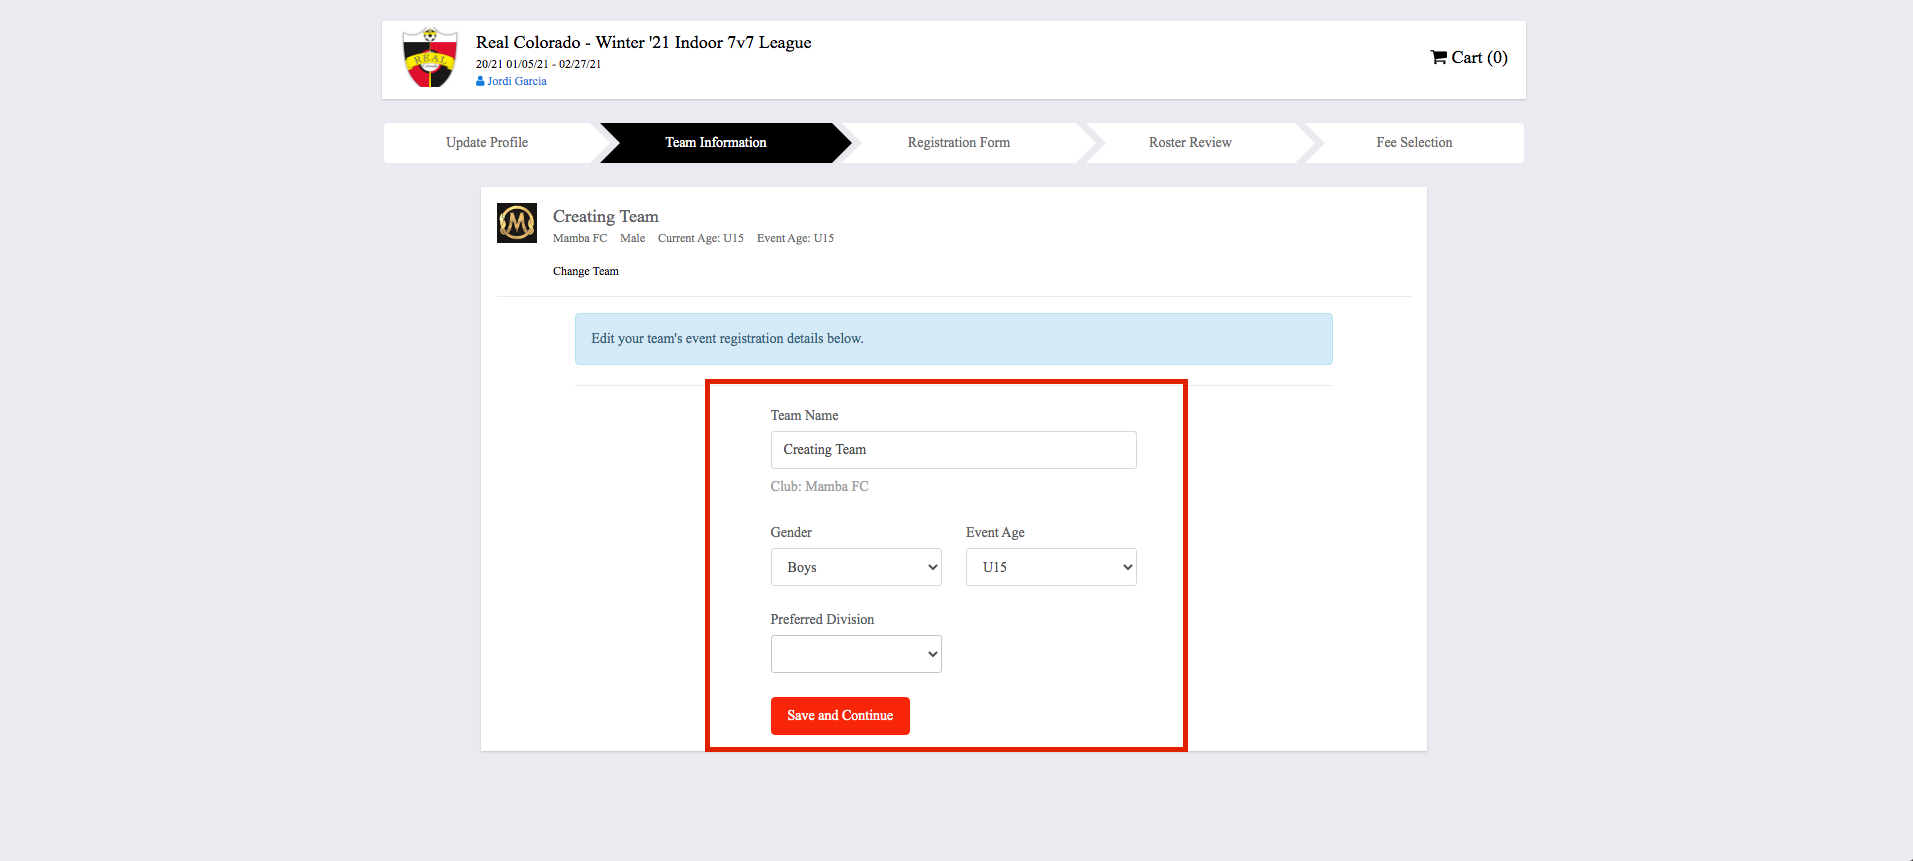The width and height of the screenshot is (1913, 861).
Task: Open the shopping cart icon
Action: pos(1439,57)
